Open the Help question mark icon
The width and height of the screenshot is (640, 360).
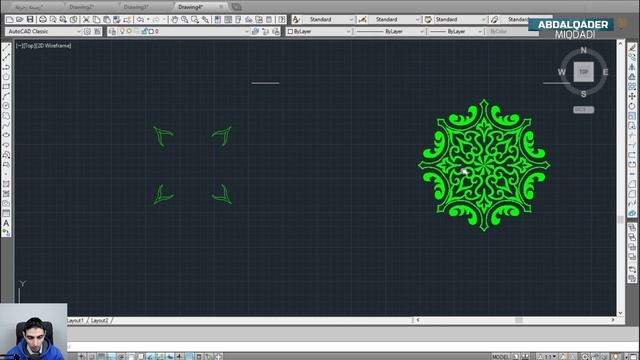click(282, 19)
